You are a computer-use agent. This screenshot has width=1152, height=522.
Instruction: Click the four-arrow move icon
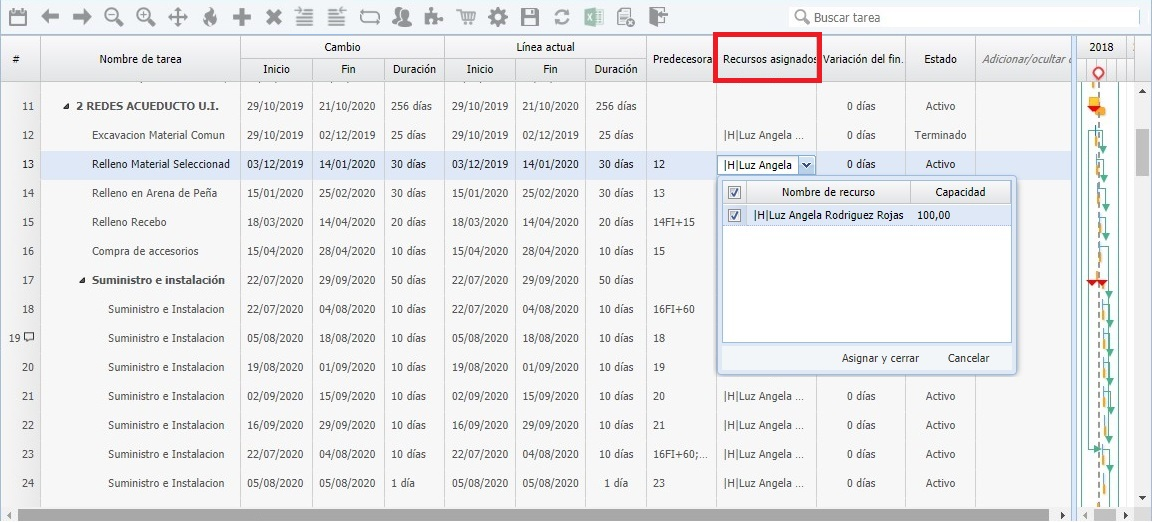coord(178,17)
